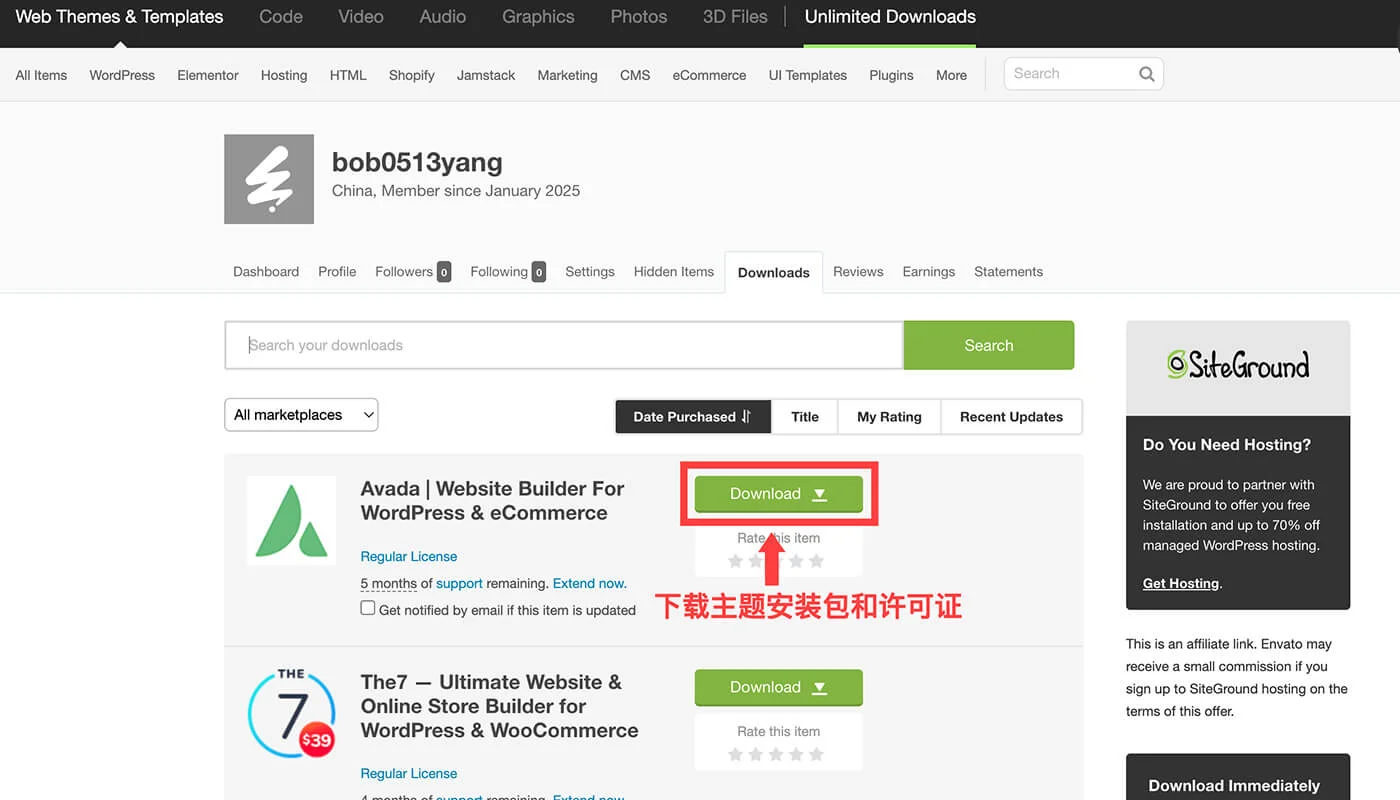Click the search magnifier icon in top bar
This screenshot has height=800, width=1400.
click(1146, 74)
